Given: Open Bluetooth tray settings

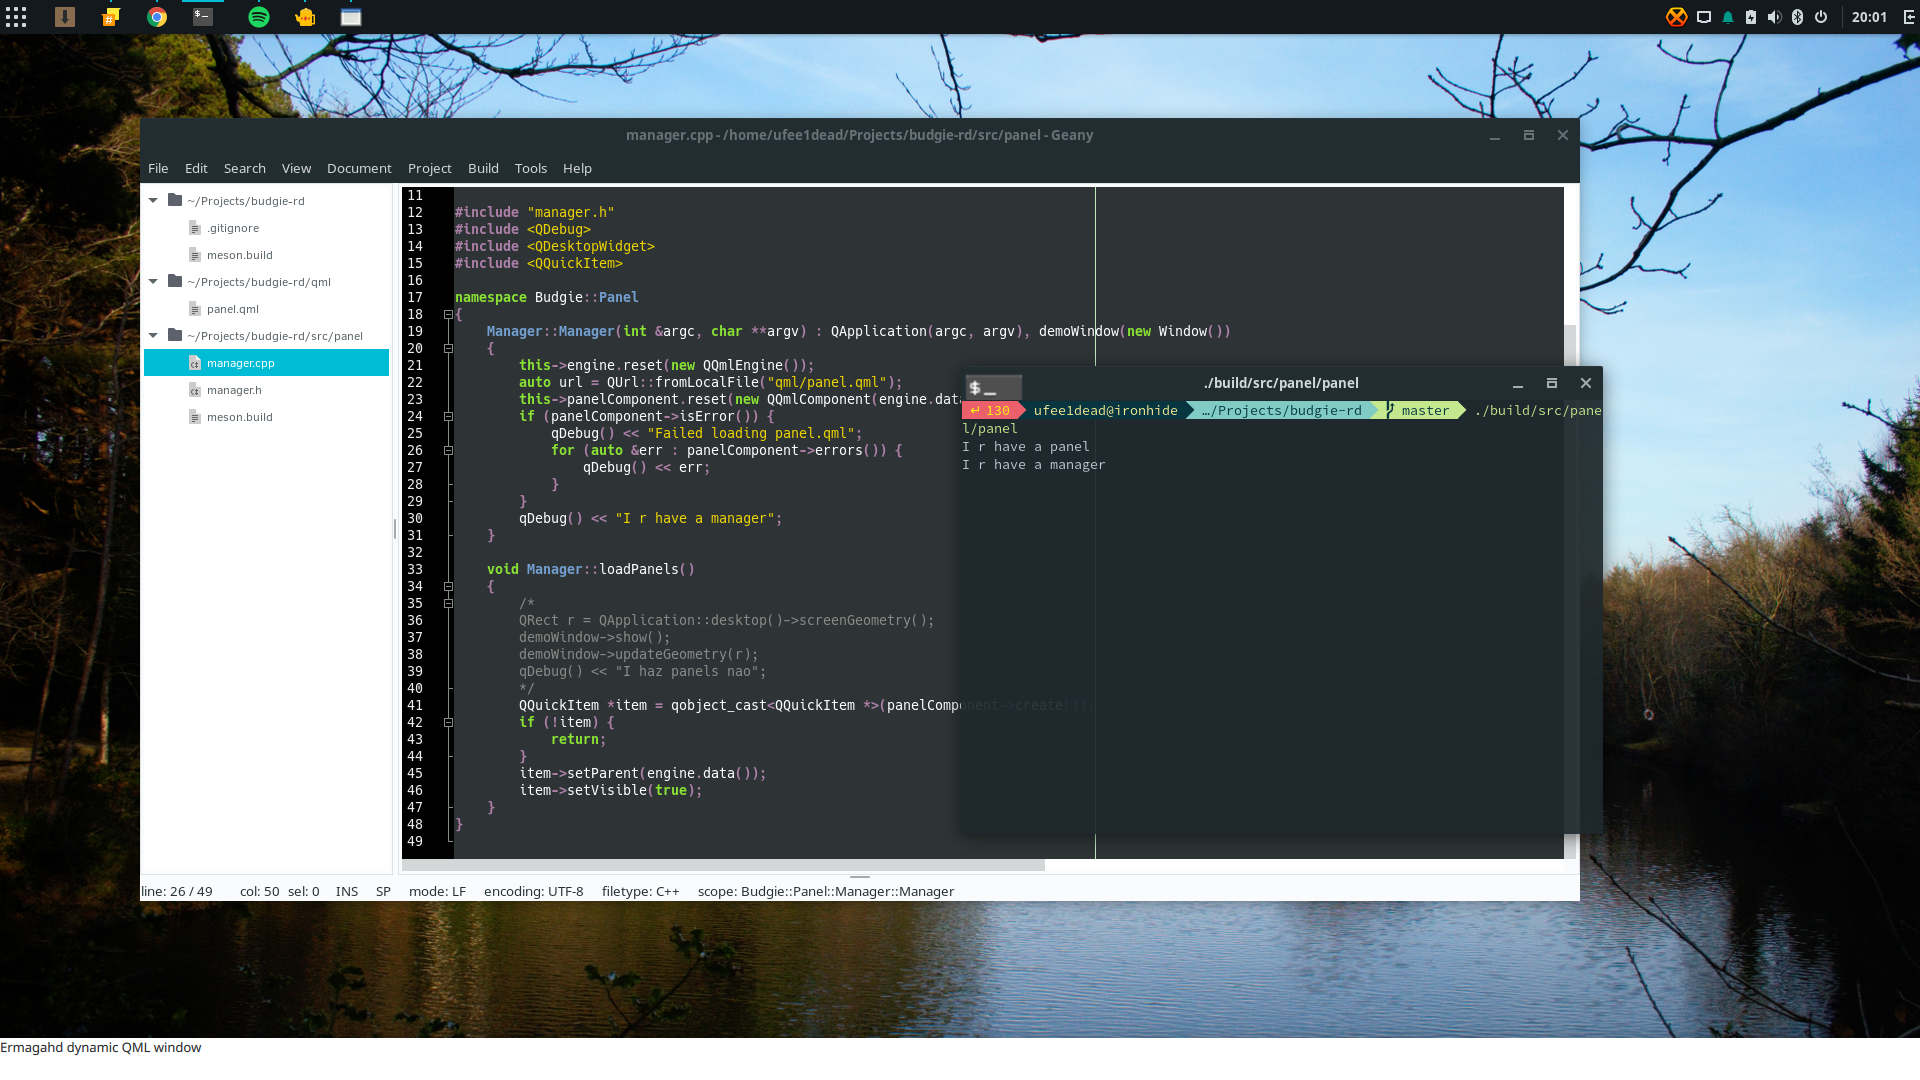Looking at the screenshot, I should point(1797,17).
